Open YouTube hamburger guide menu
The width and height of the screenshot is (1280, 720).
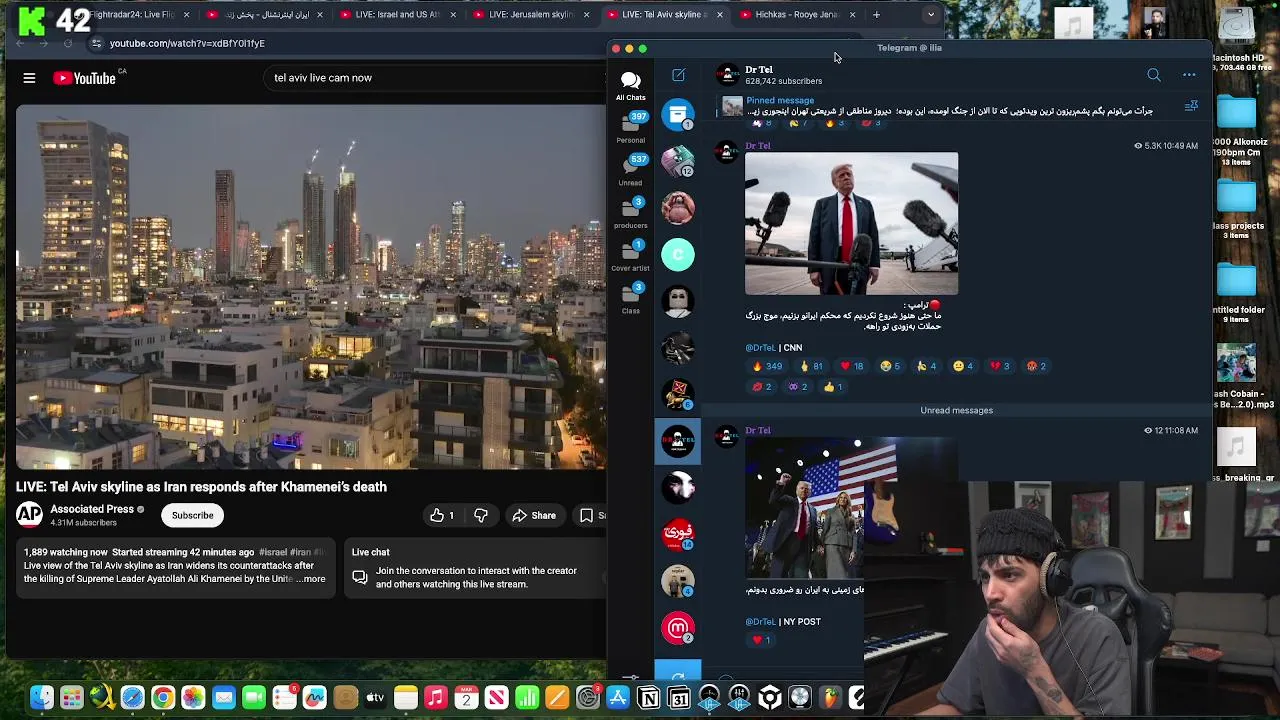point(29,78)
